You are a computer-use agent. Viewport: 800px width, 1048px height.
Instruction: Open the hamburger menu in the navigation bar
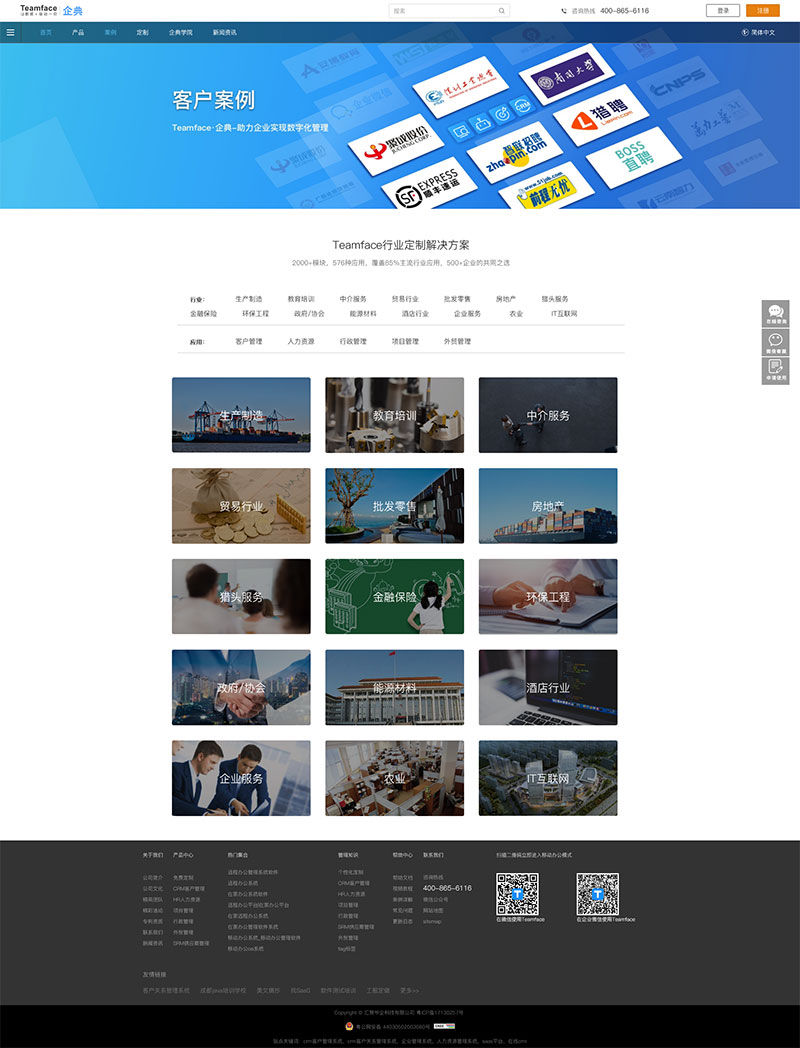tap(11, 32)
